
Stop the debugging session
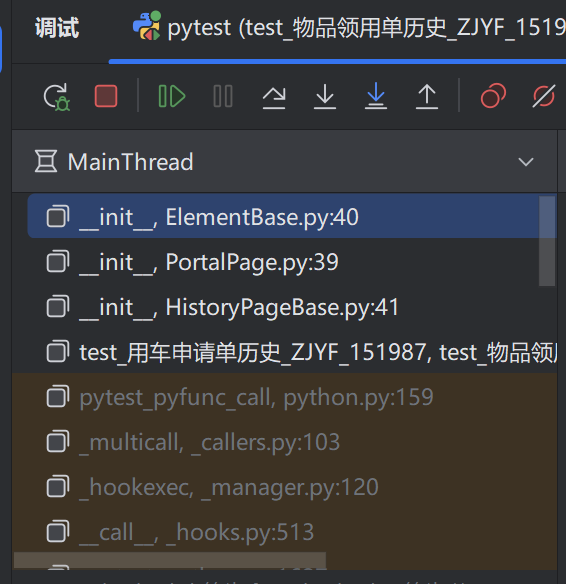[x=106, y=96]
